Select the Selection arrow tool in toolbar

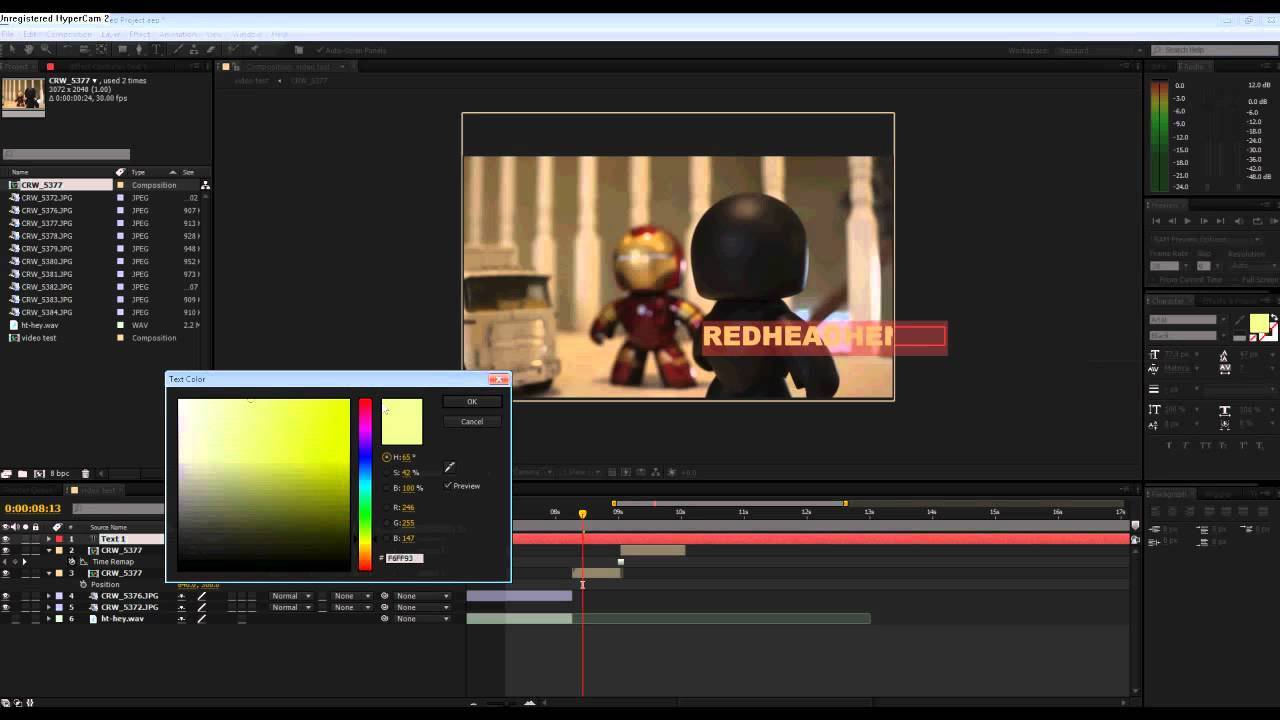tap(10, 49)
